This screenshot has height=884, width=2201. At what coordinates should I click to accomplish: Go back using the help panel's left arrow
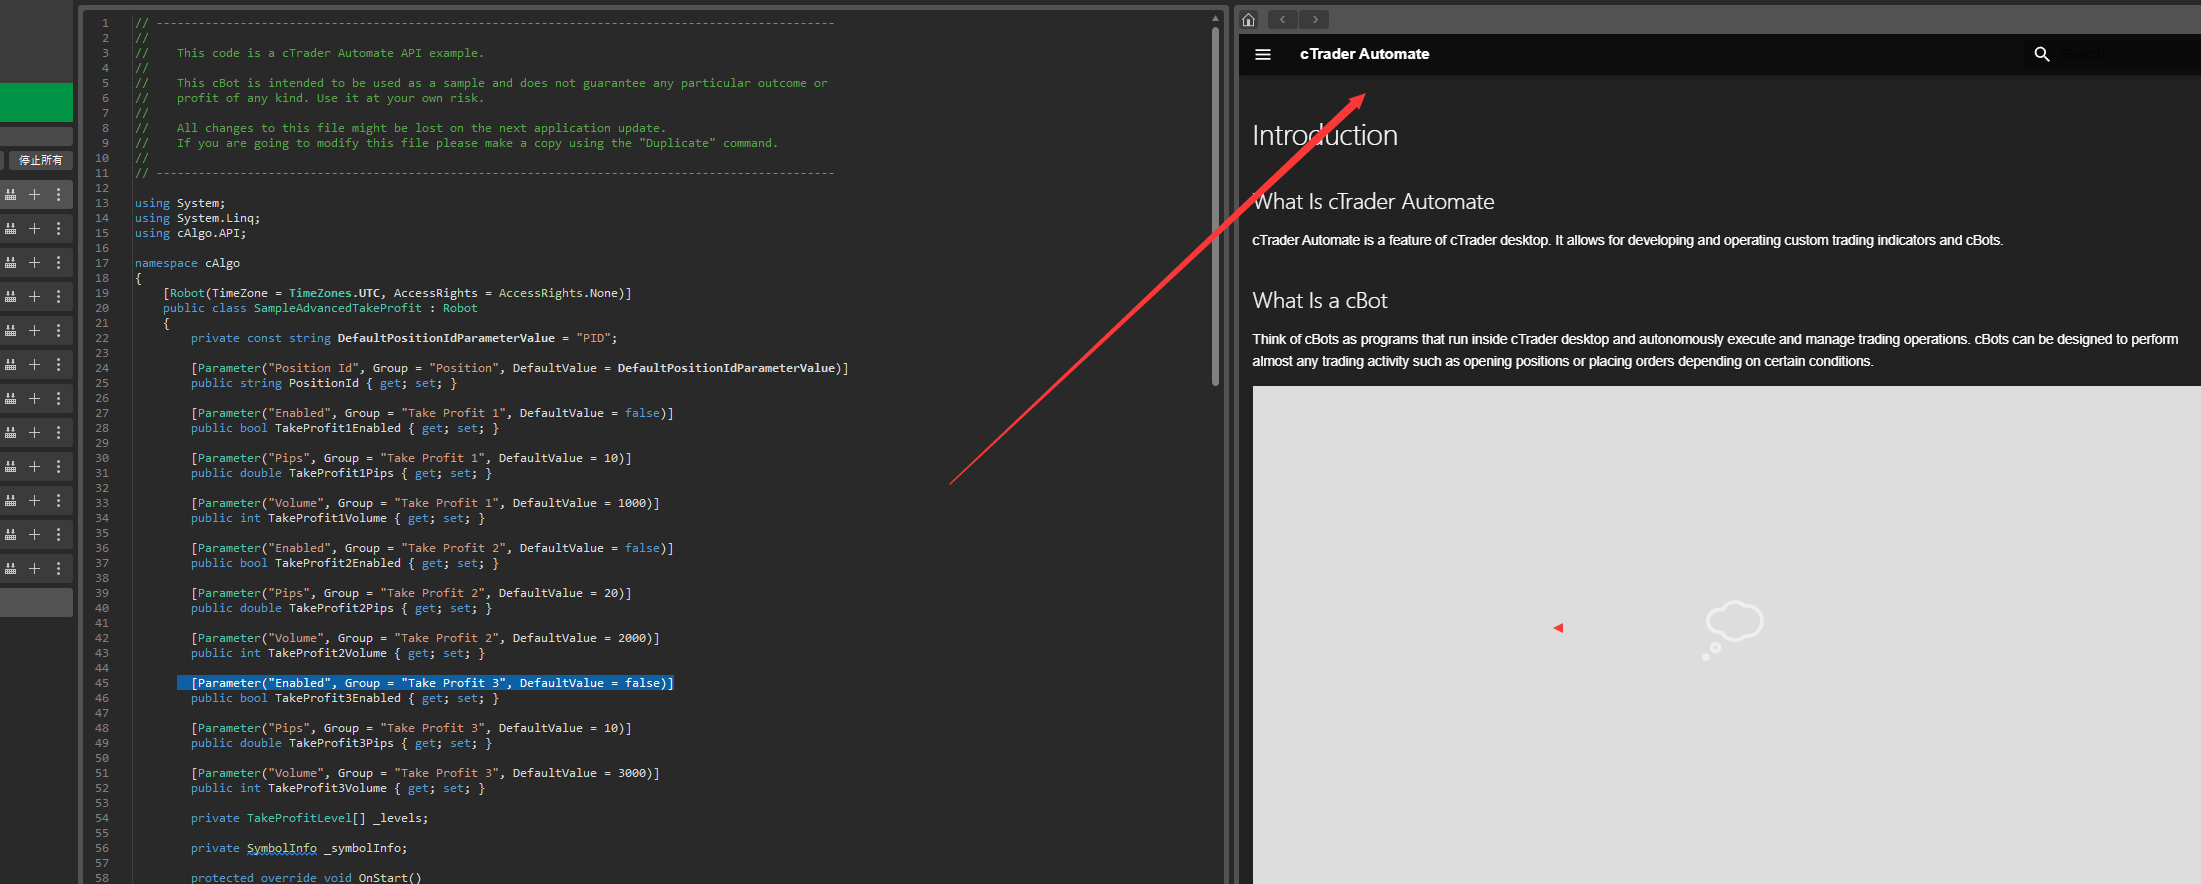(x=1282, y=20)
